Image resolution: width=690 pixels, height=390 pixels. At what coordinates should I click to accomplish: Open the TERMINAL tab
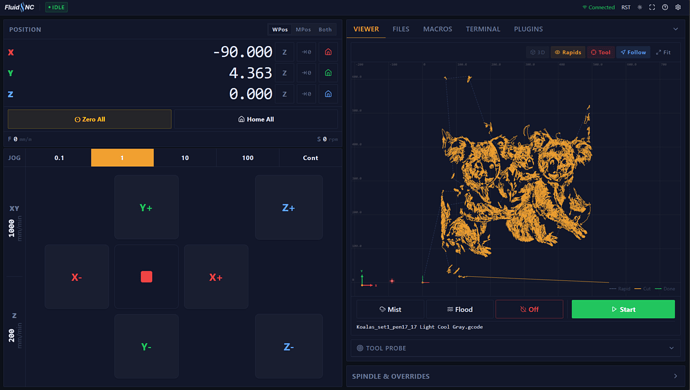coord(483,29)
